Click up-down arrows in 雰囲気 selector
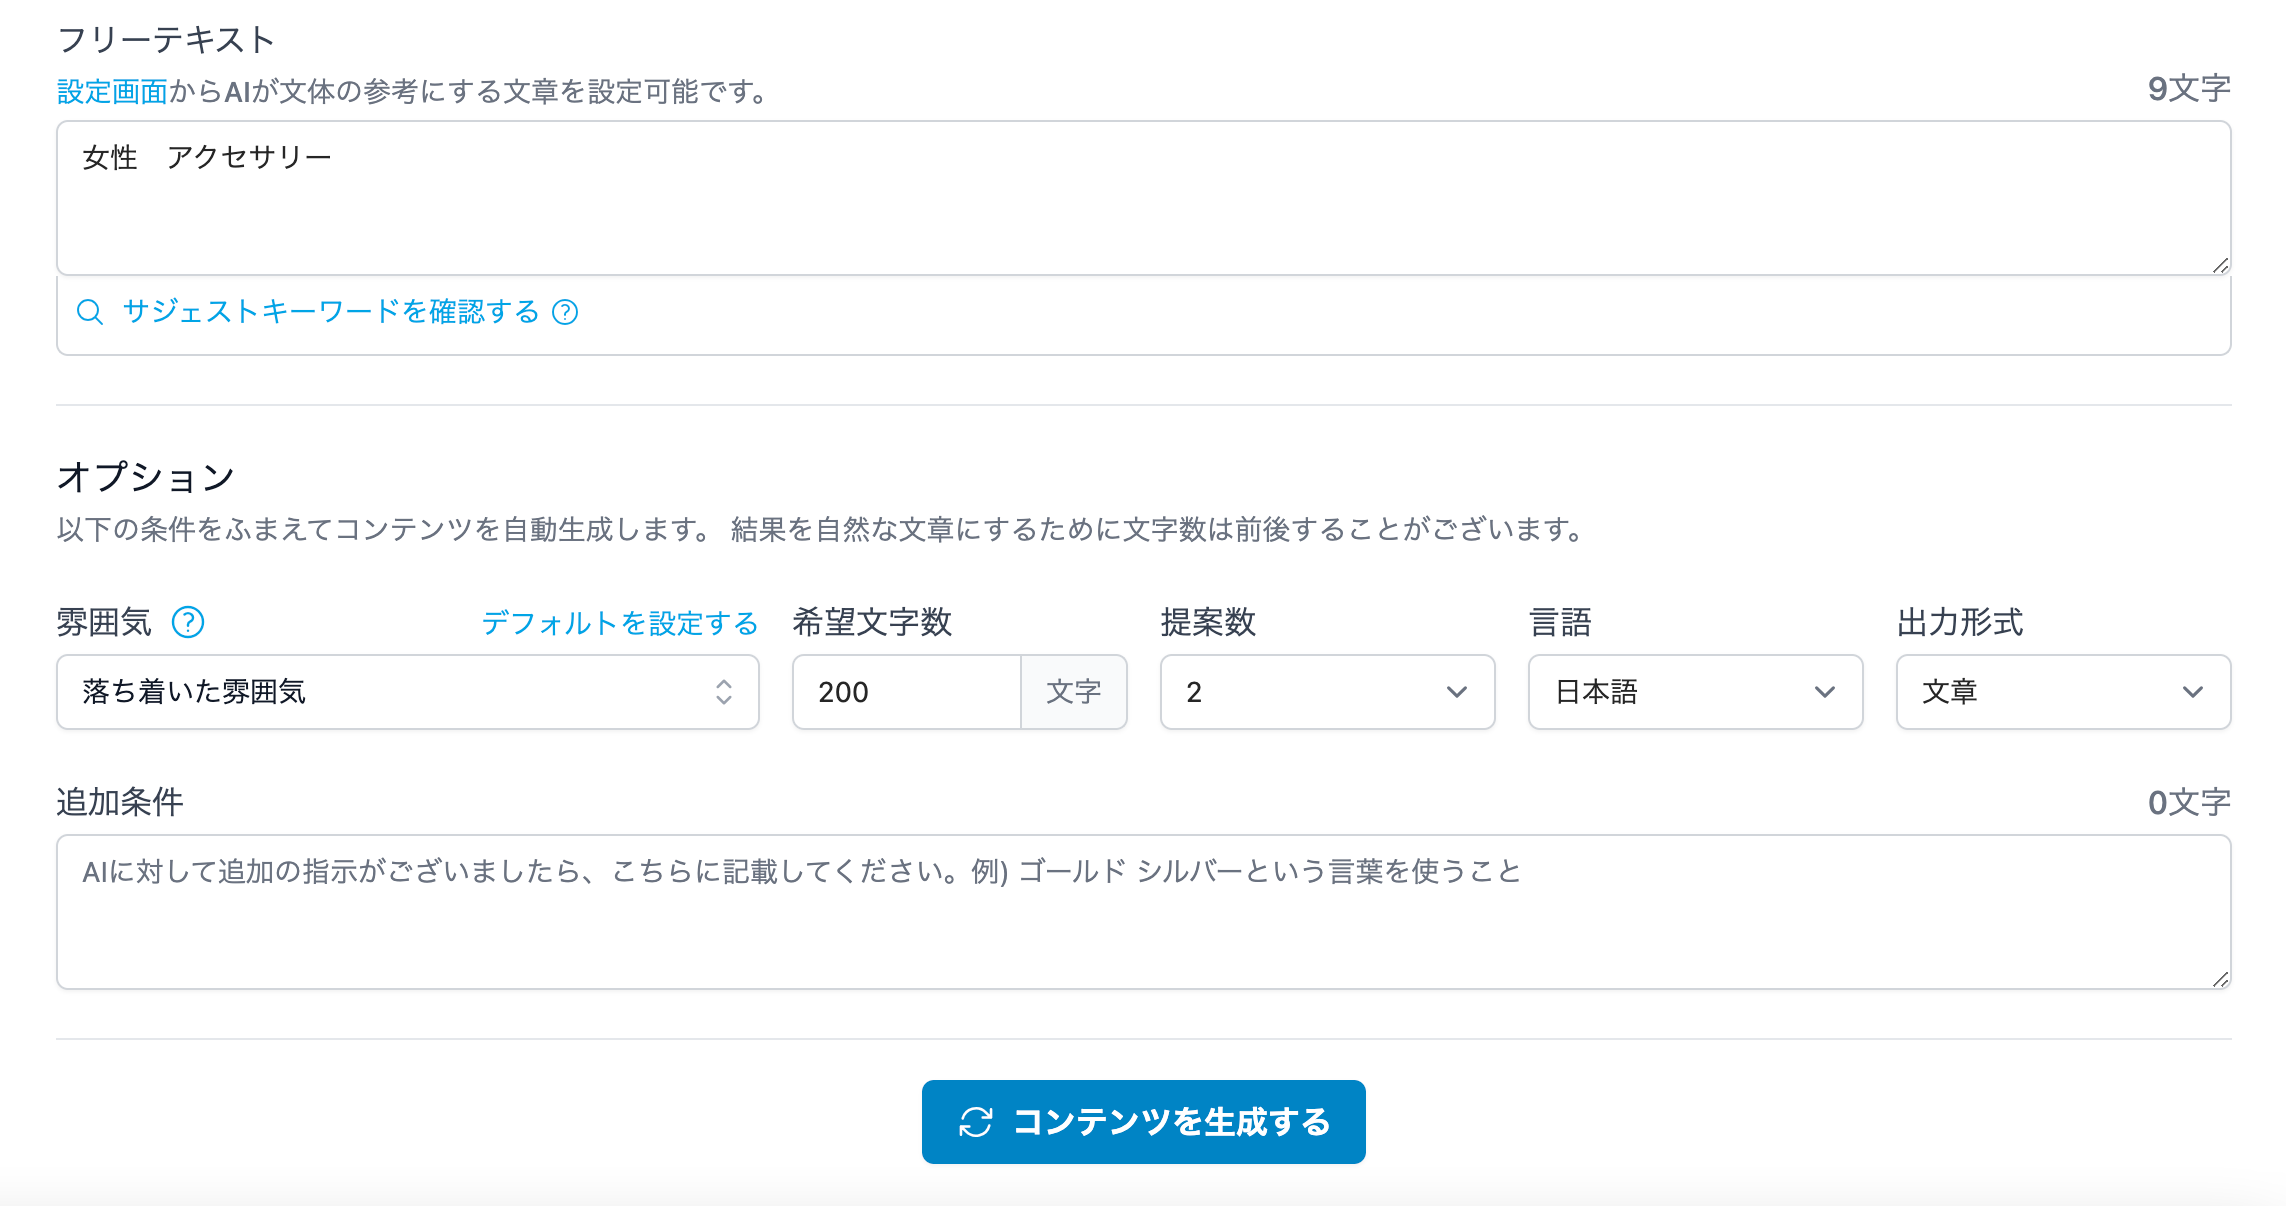 724,692
